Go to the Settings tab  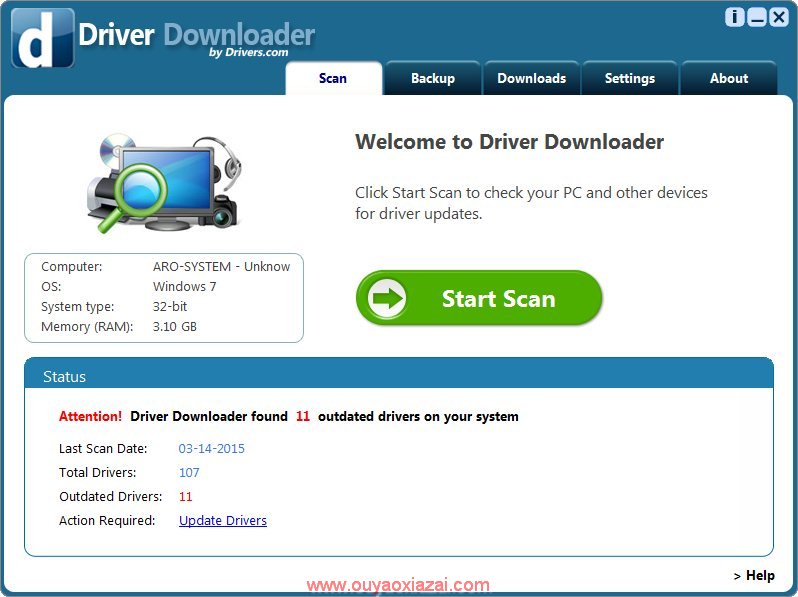pos(630,78)
